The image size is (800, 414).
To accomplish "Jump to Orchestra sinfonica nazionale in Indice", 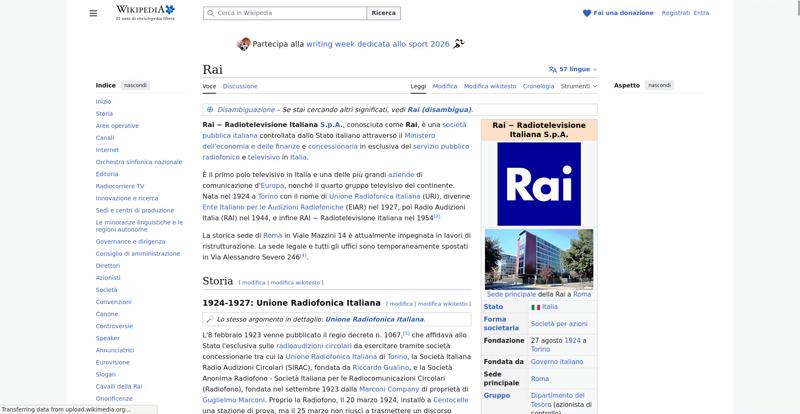I will [x=139, y=162].
